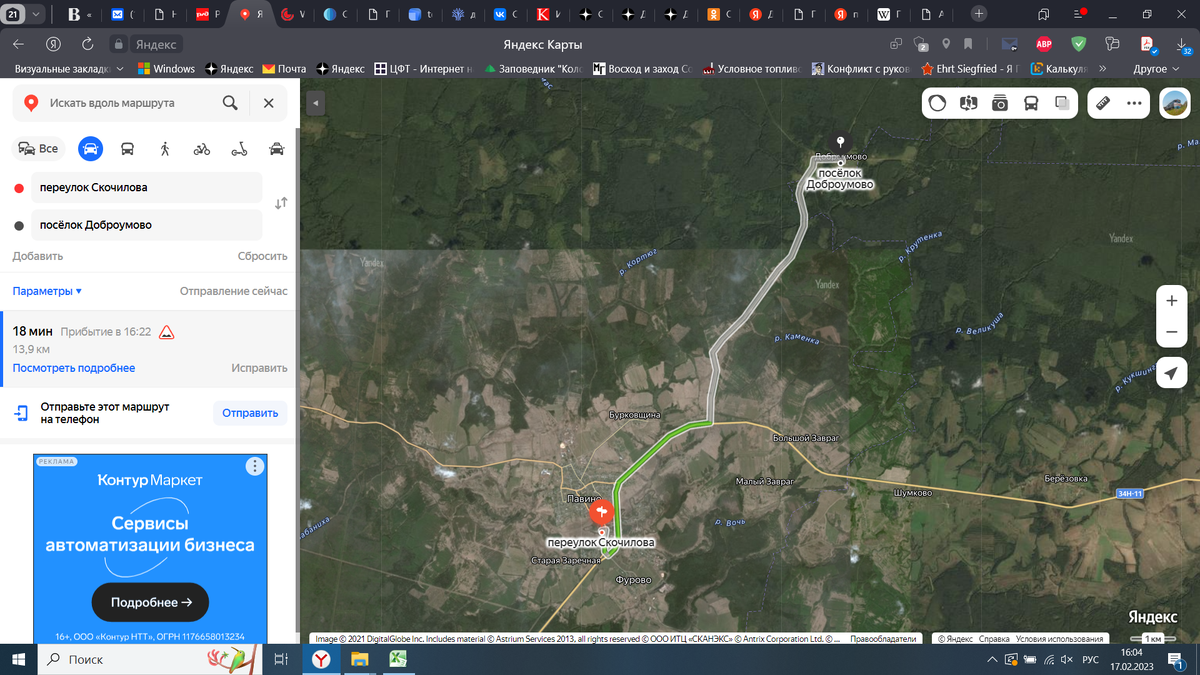Collapse the side panel with the arrow
This screenshot has height=675, width=1200.
point(316,104)
